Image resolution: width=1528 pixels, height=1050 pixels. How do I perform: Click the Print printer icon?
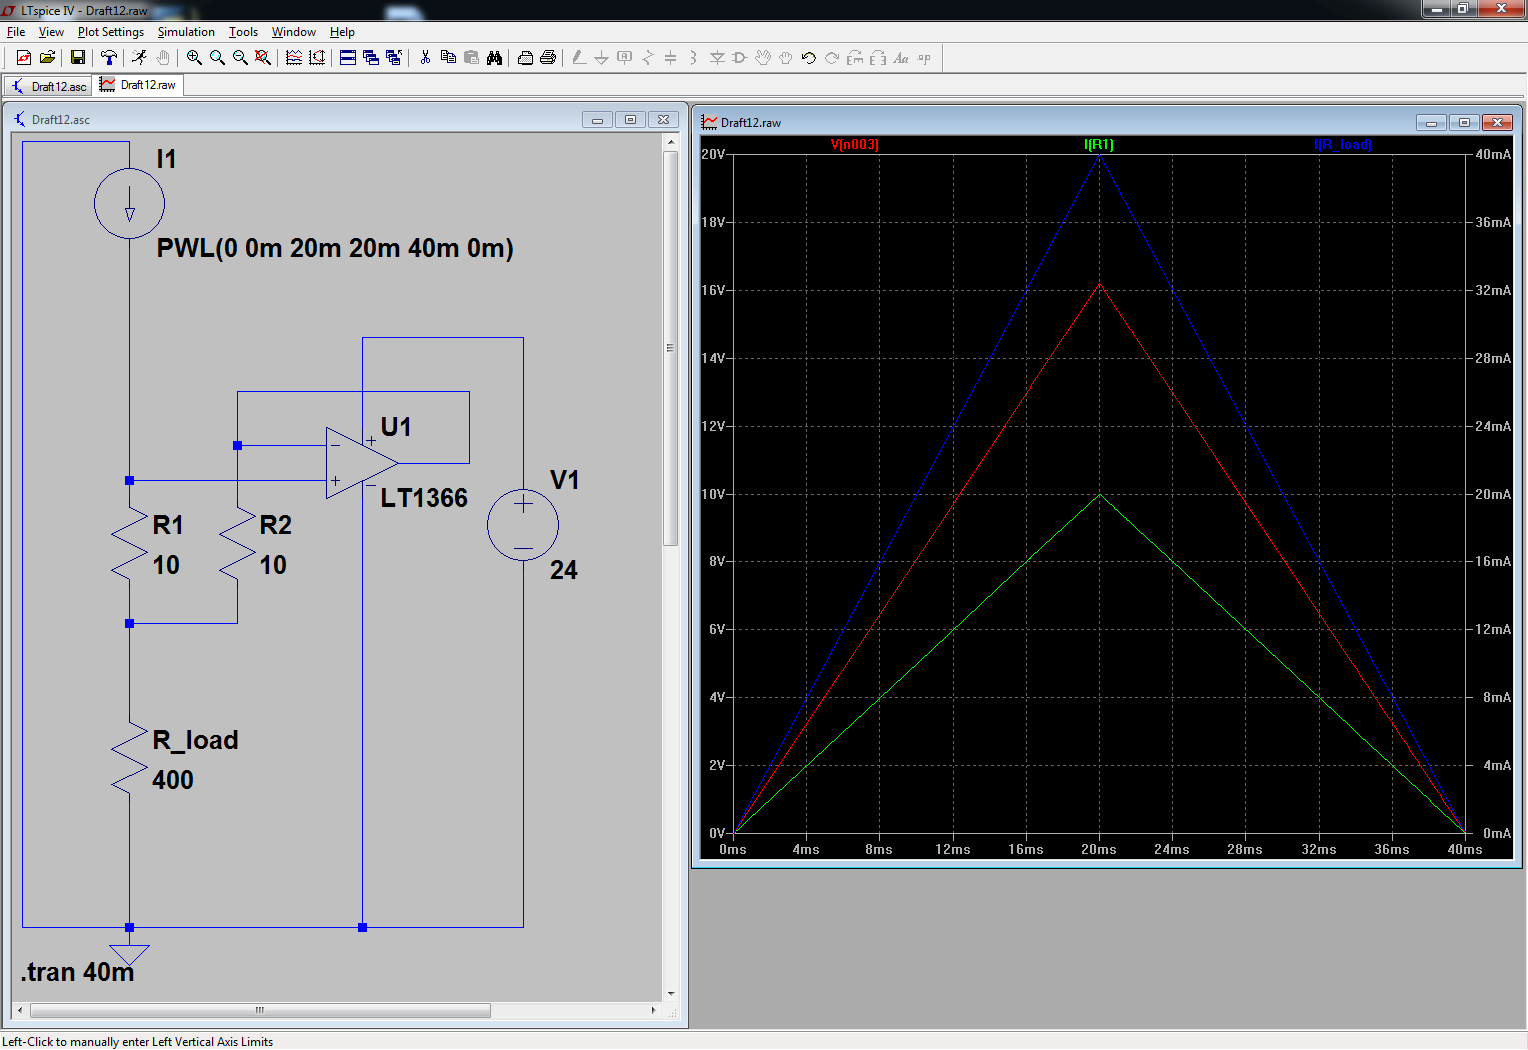[548, 58]
